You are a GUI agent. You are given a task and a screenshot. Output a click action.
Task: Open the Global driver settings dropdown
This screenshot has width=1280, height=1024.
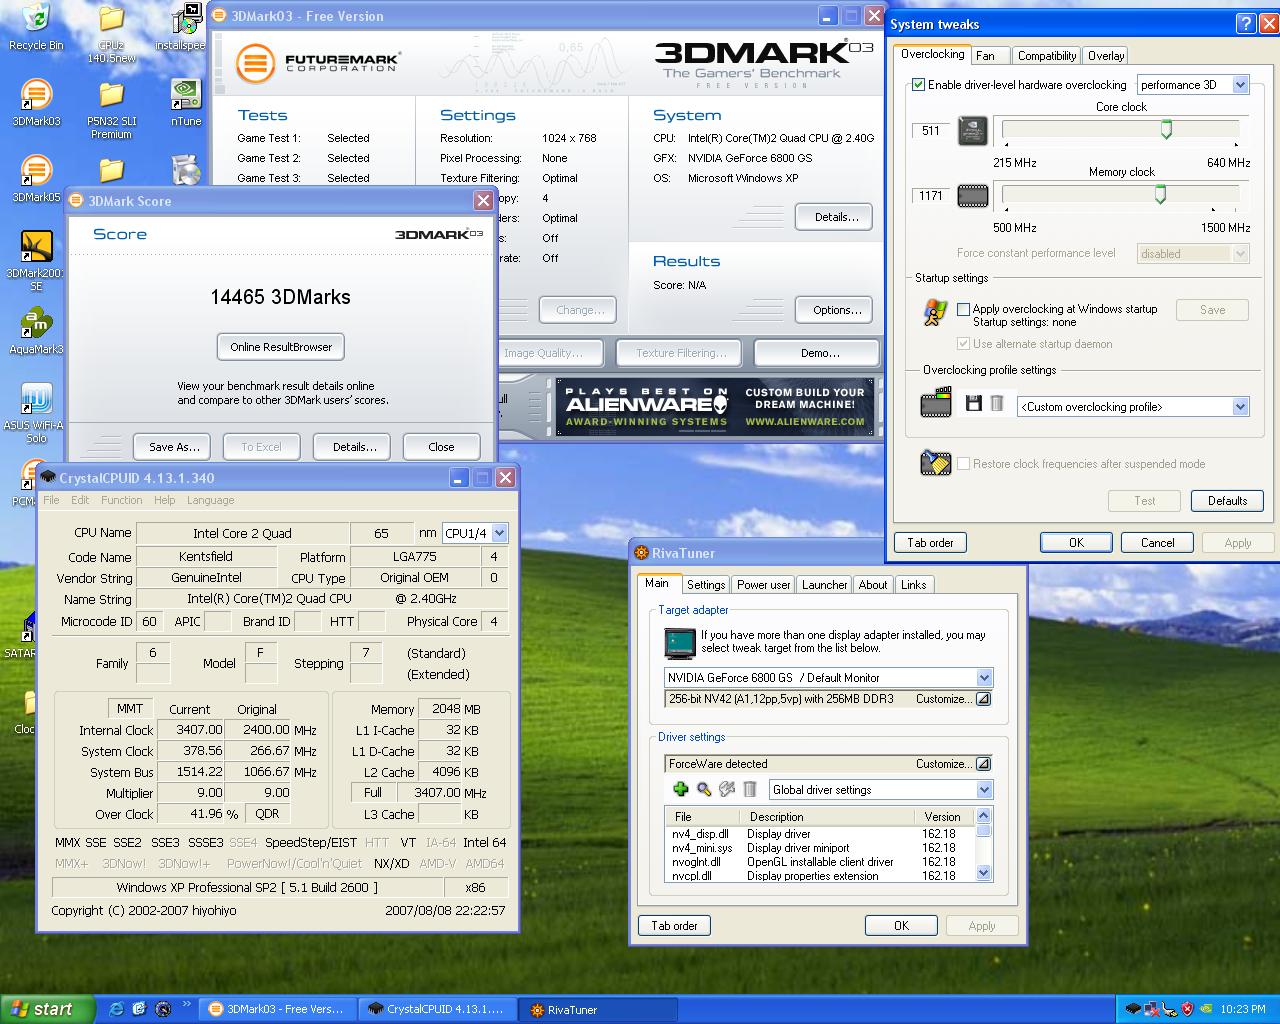click(x=984, y=790)
